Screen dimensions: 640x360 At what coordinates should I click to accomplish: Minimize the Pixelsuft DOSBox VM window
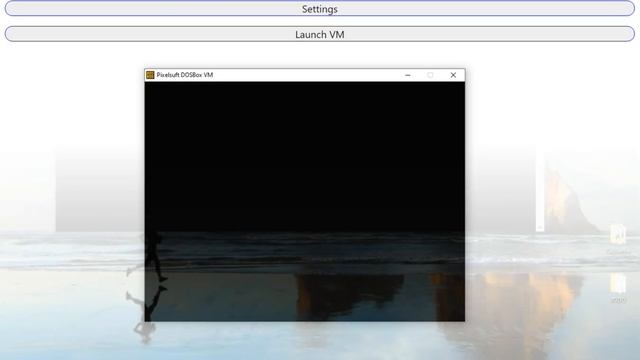(407, 75)
